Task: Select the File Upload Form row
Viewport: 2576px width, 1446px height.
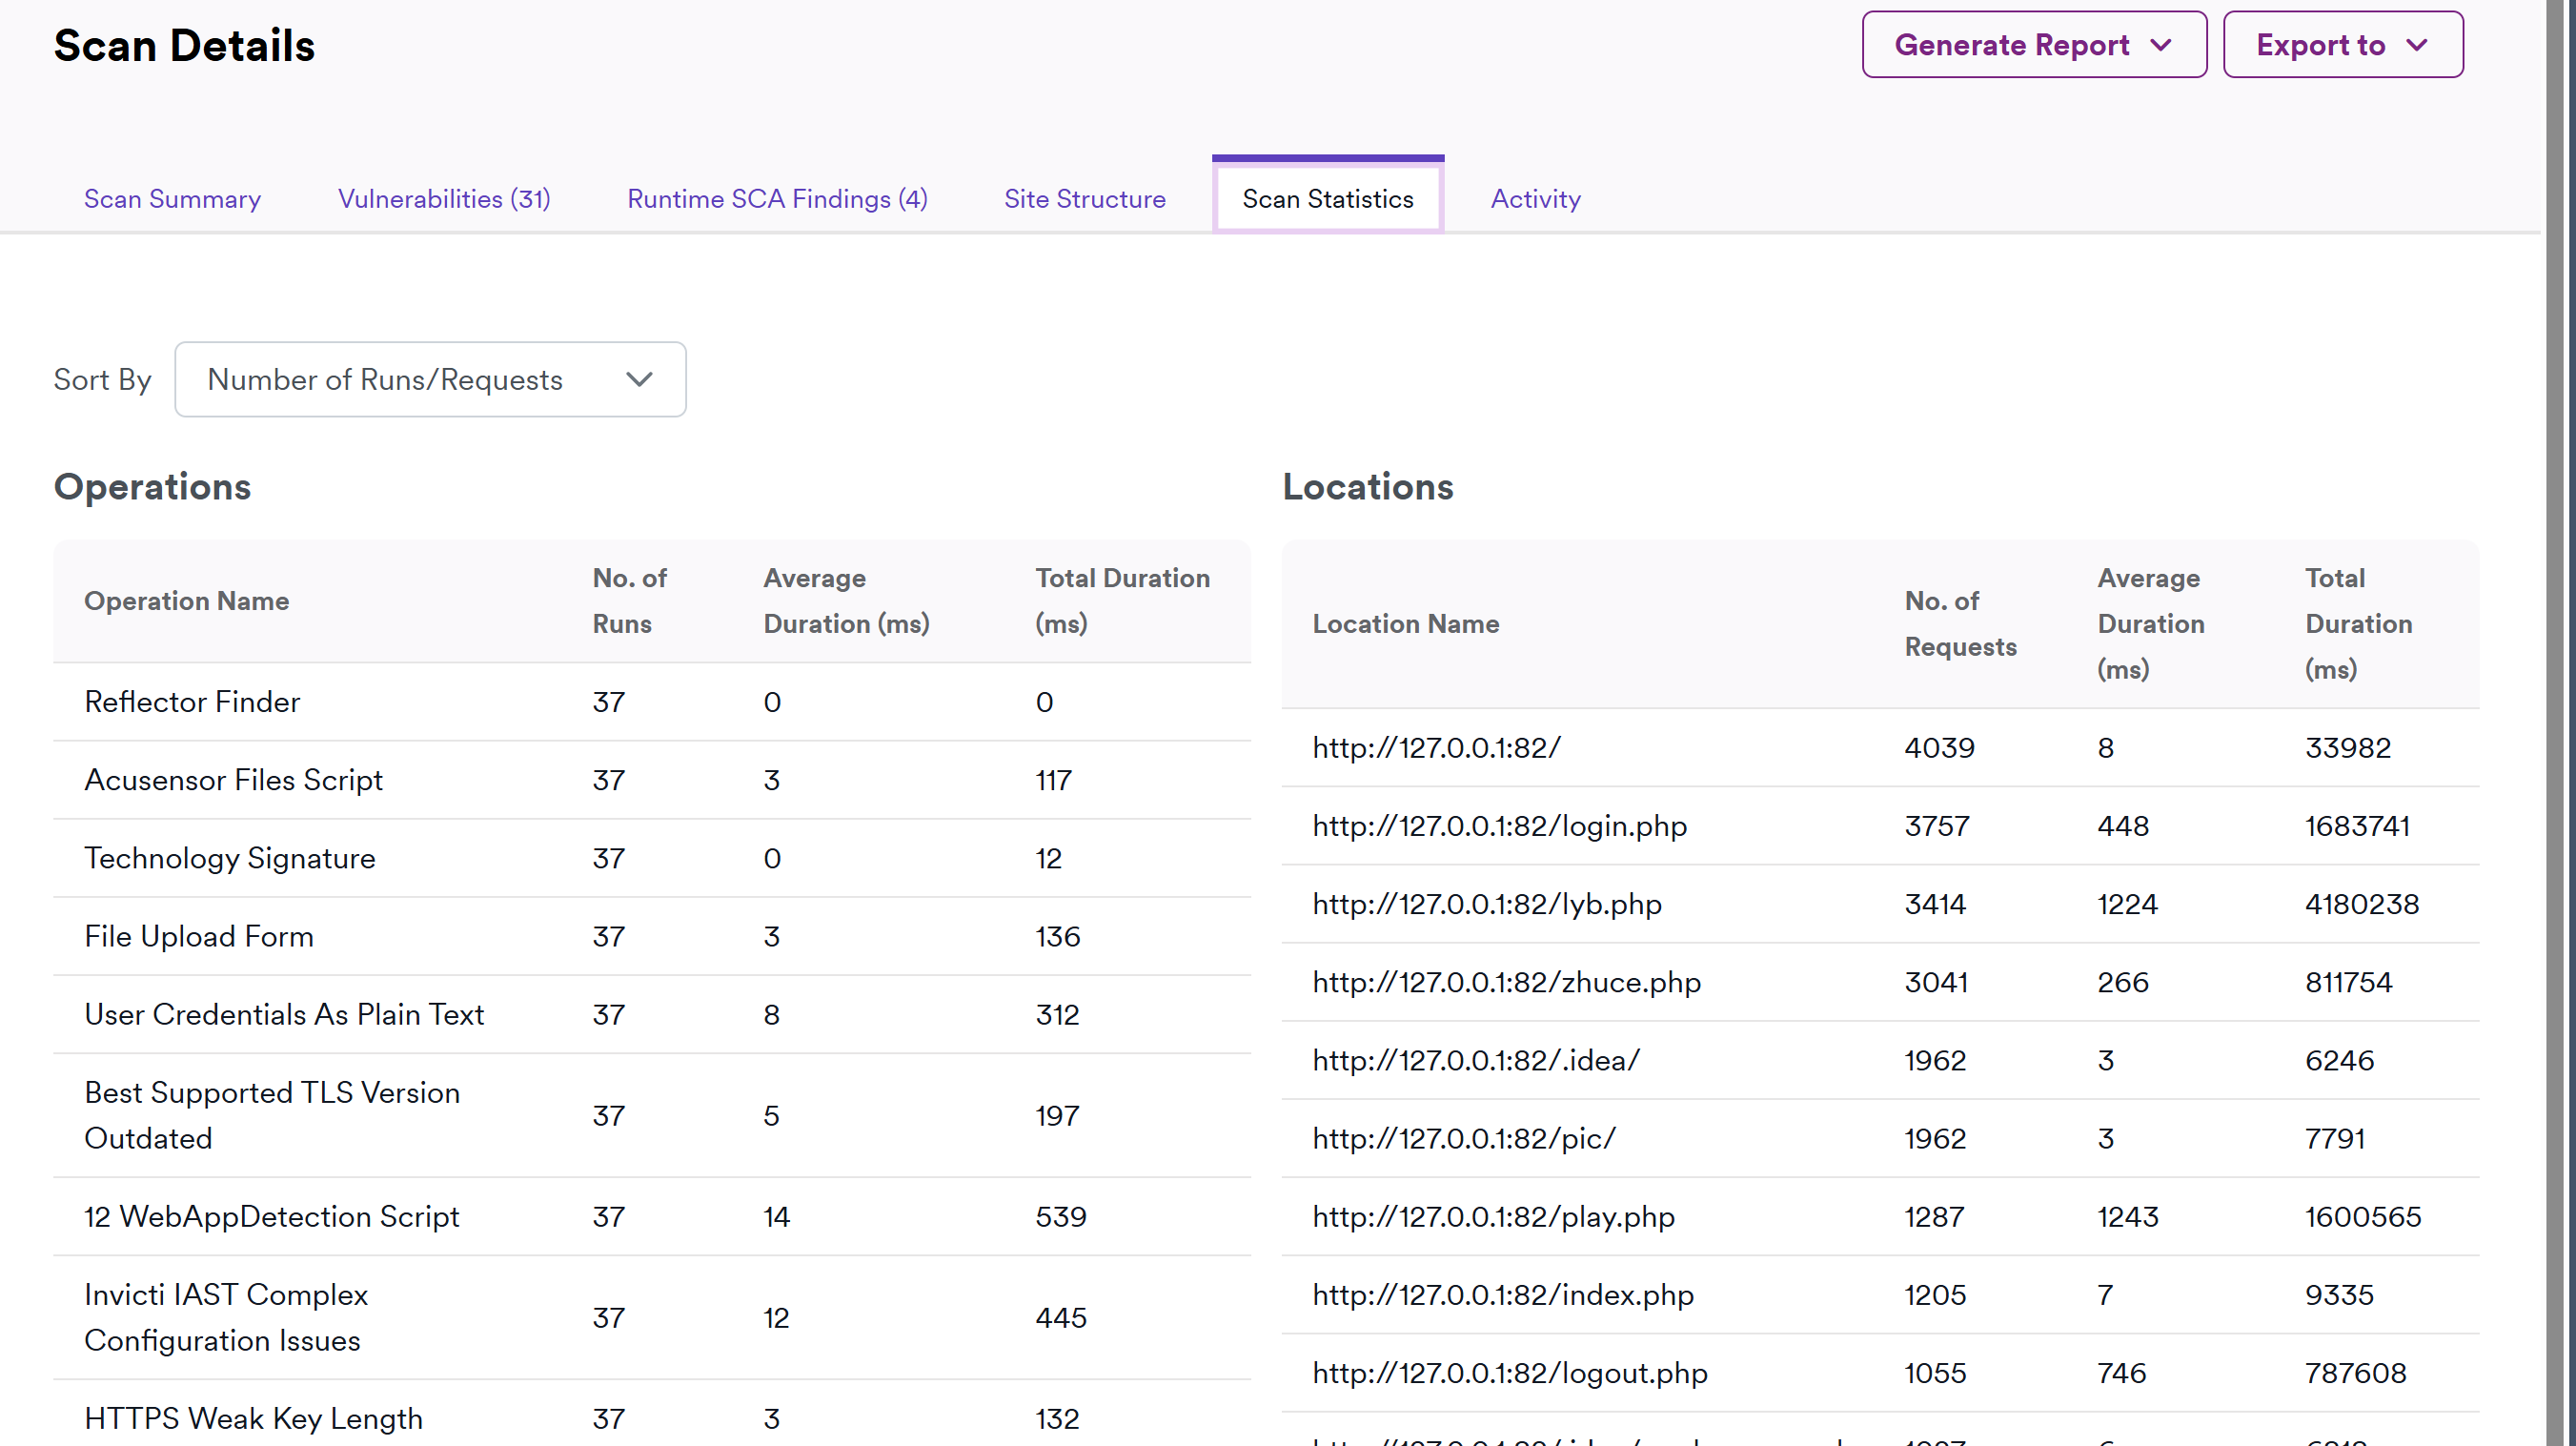Action: pyautogui.click(x=199, y=936)
